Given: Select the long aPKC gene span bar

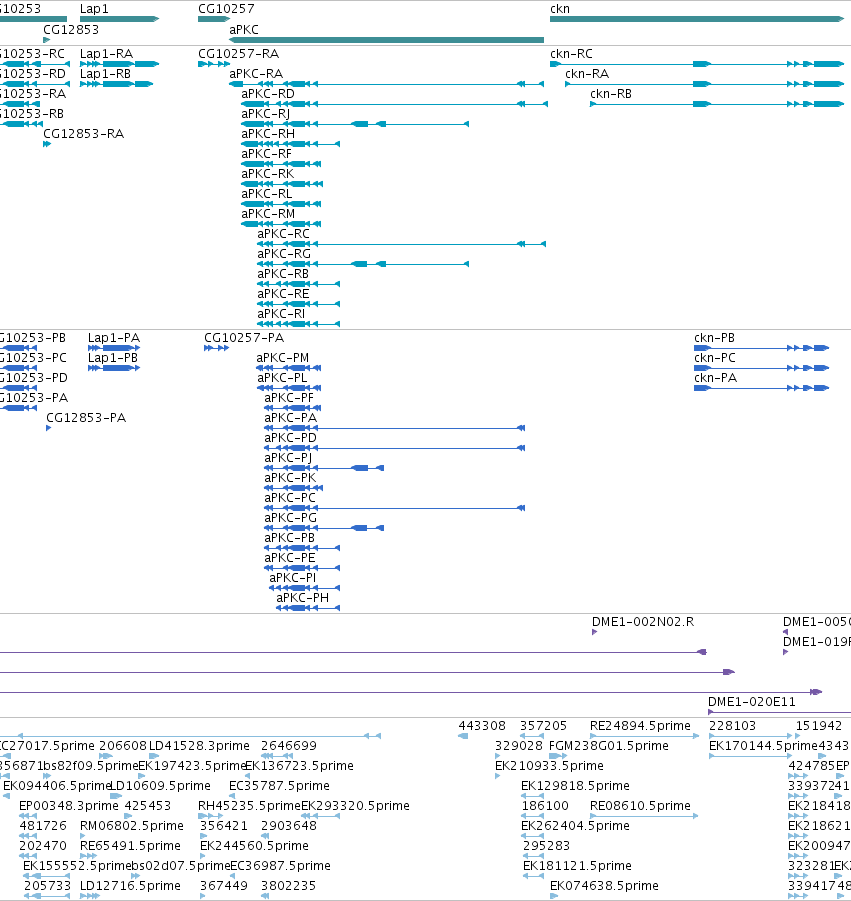Looking at the screenshot, I should [386, 40].
